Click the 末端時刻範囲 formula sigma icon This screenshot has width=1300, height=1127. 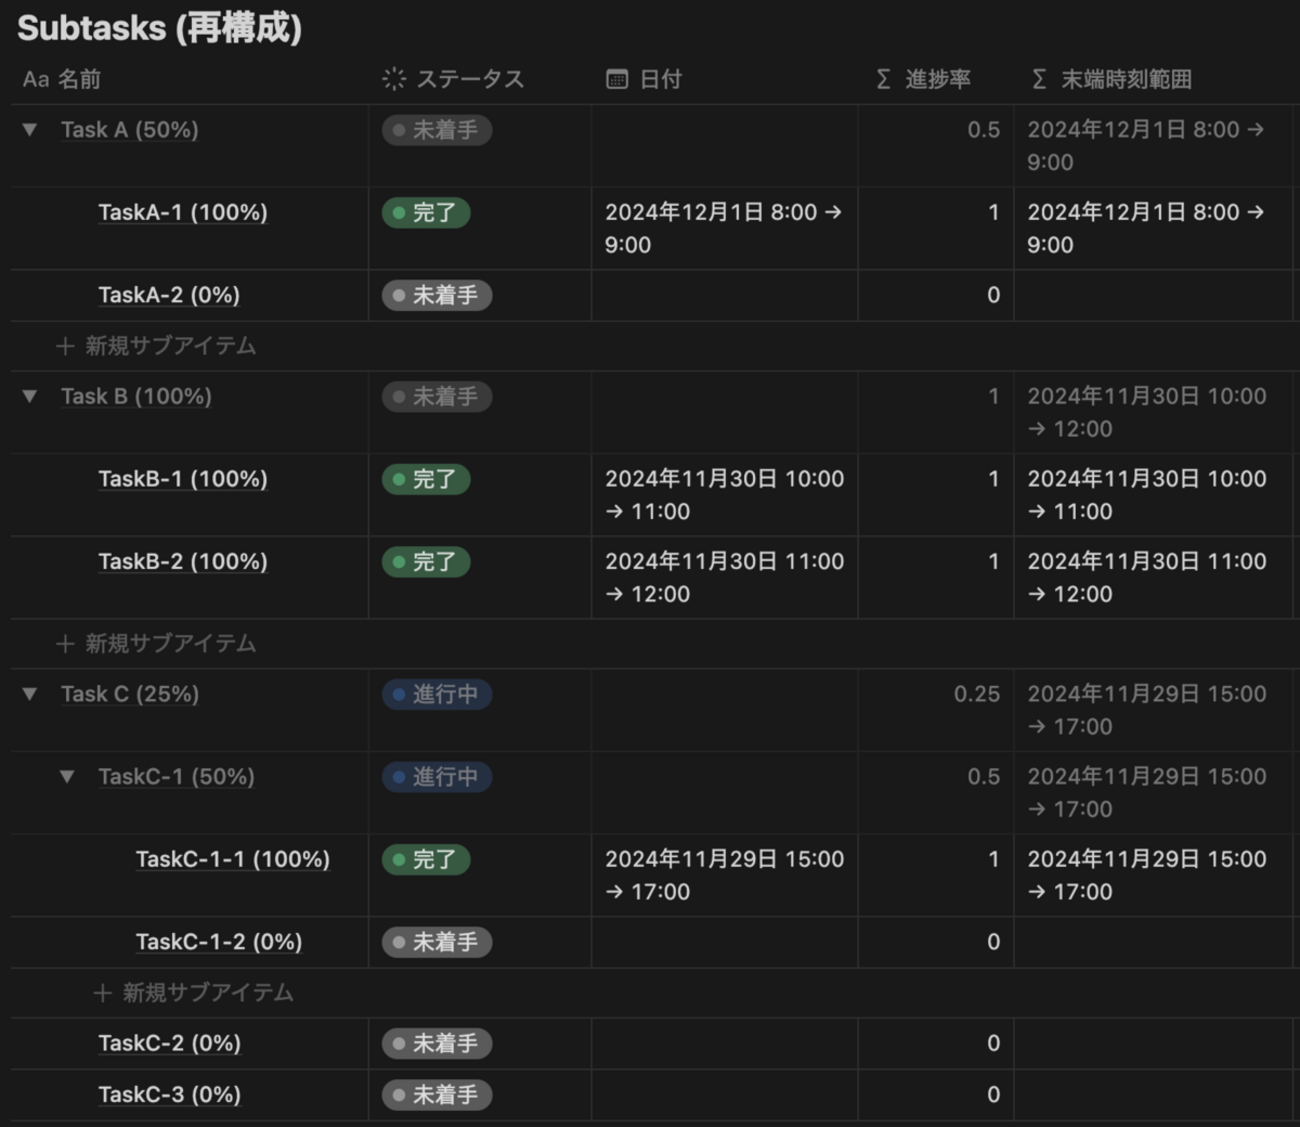point(1039,80)
